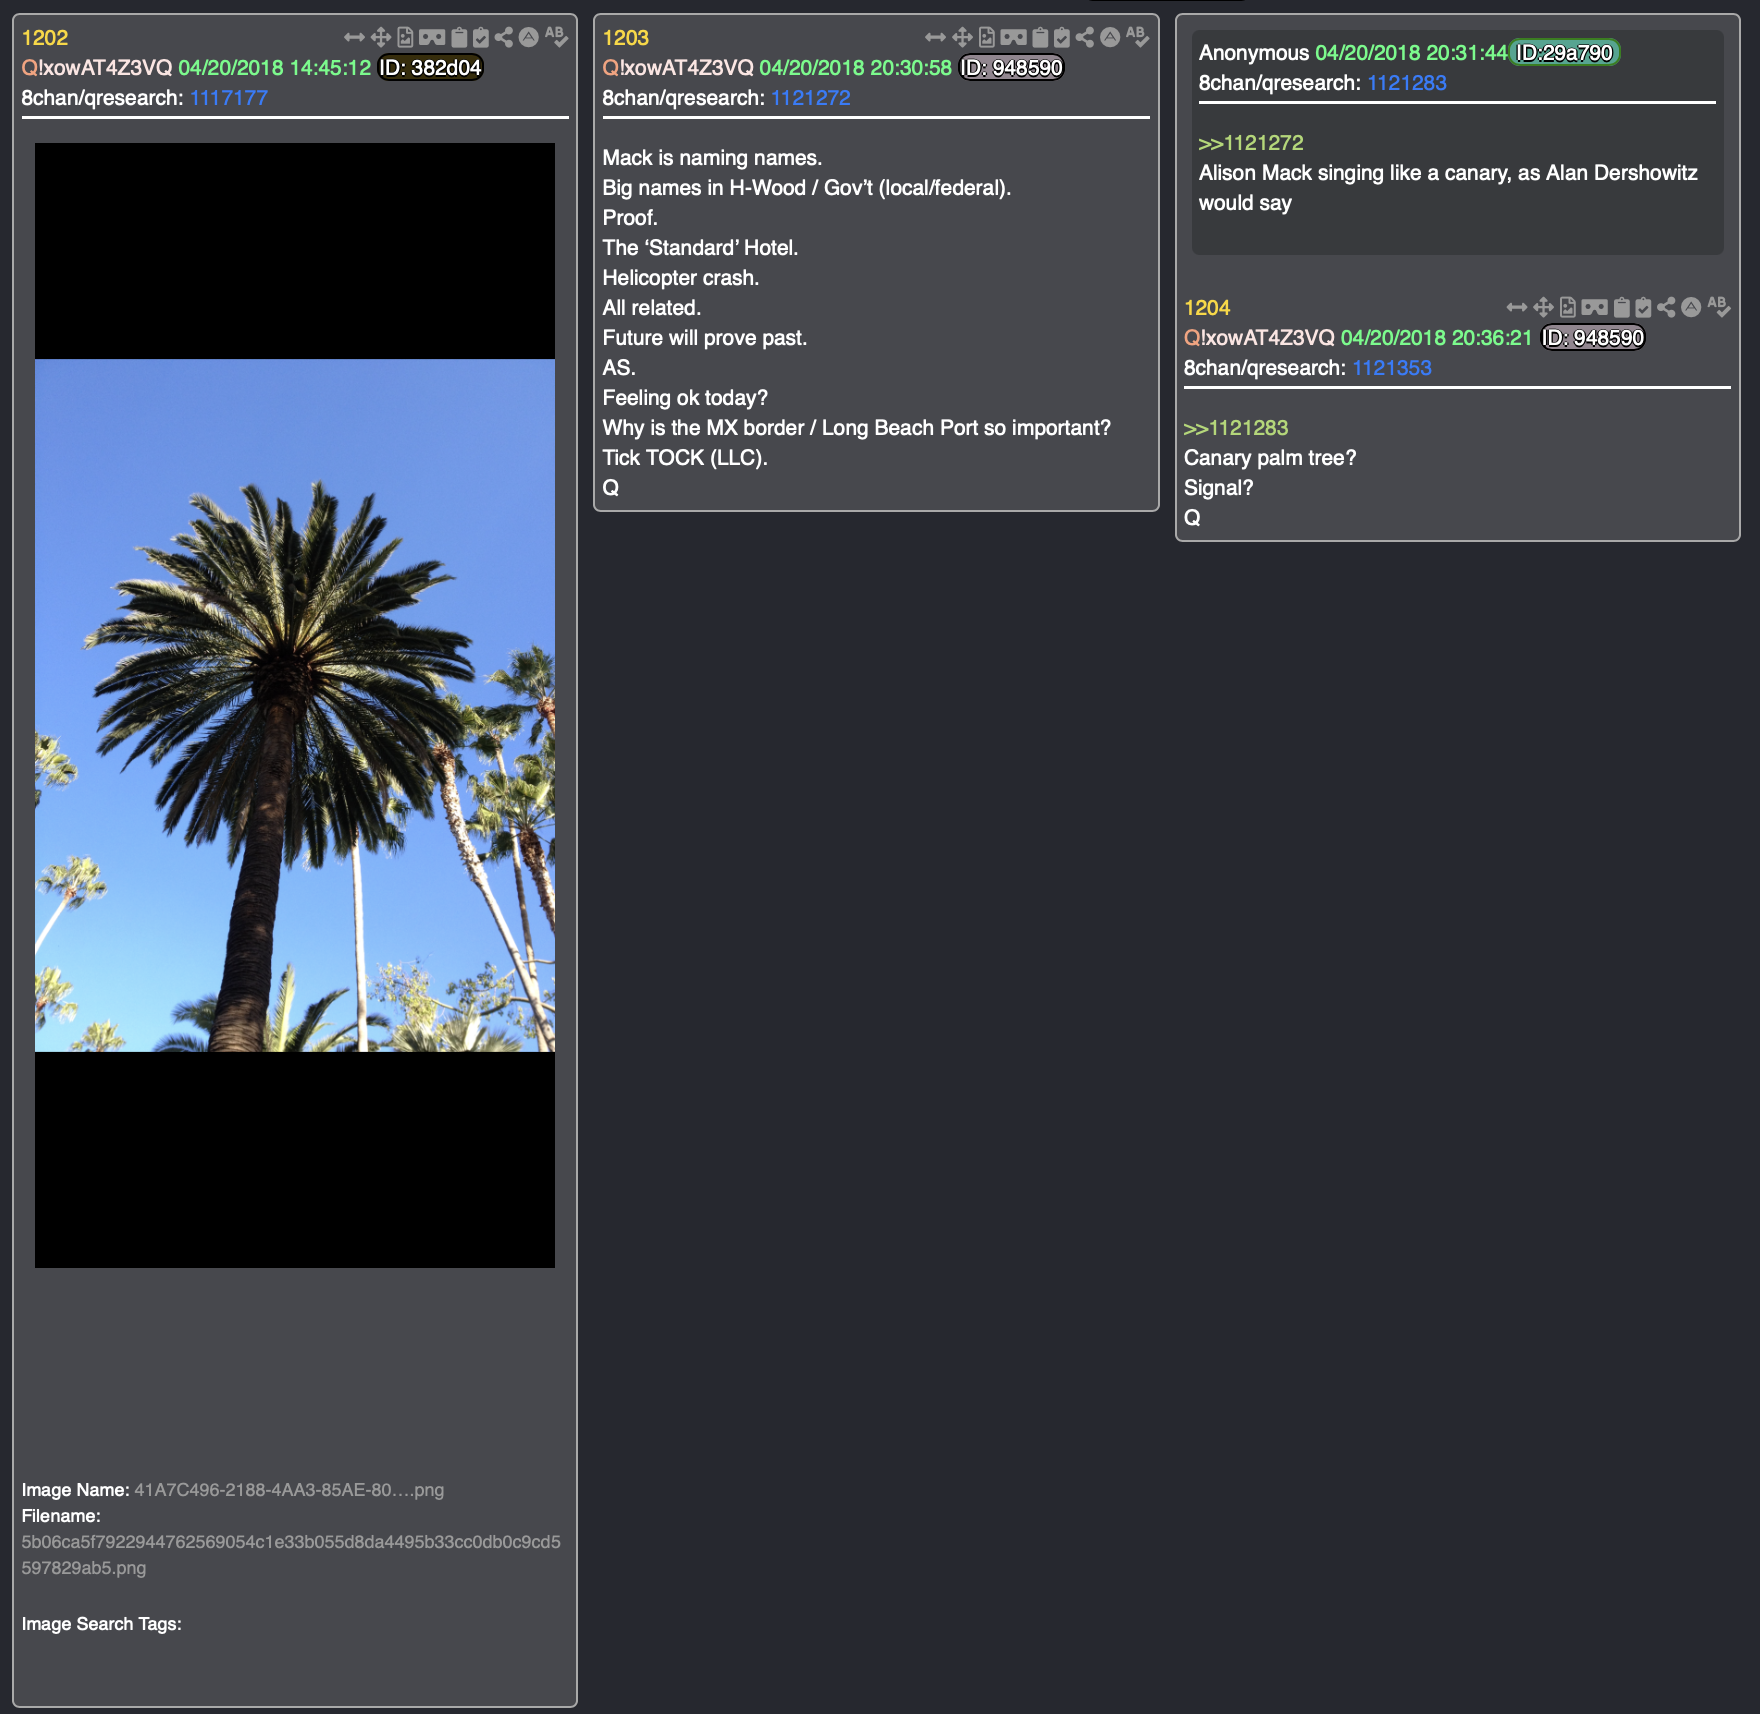
Task: Click the image name 41A7C496-2188-4AA3-85AE-80….png
Action: 289,1490
